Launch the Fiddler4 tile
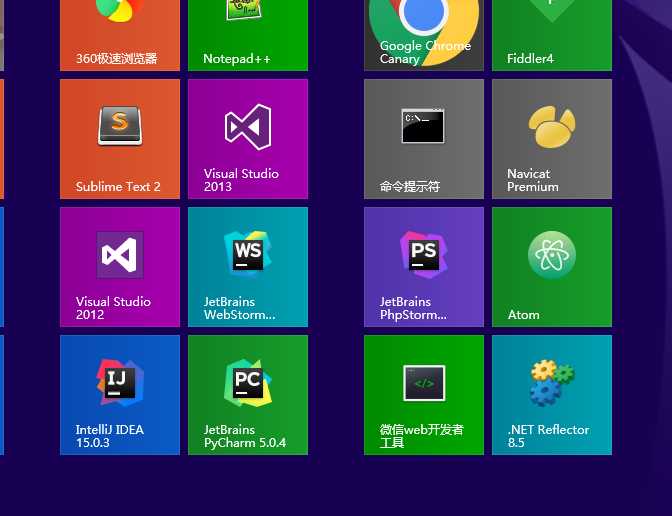 pos(552,35)
